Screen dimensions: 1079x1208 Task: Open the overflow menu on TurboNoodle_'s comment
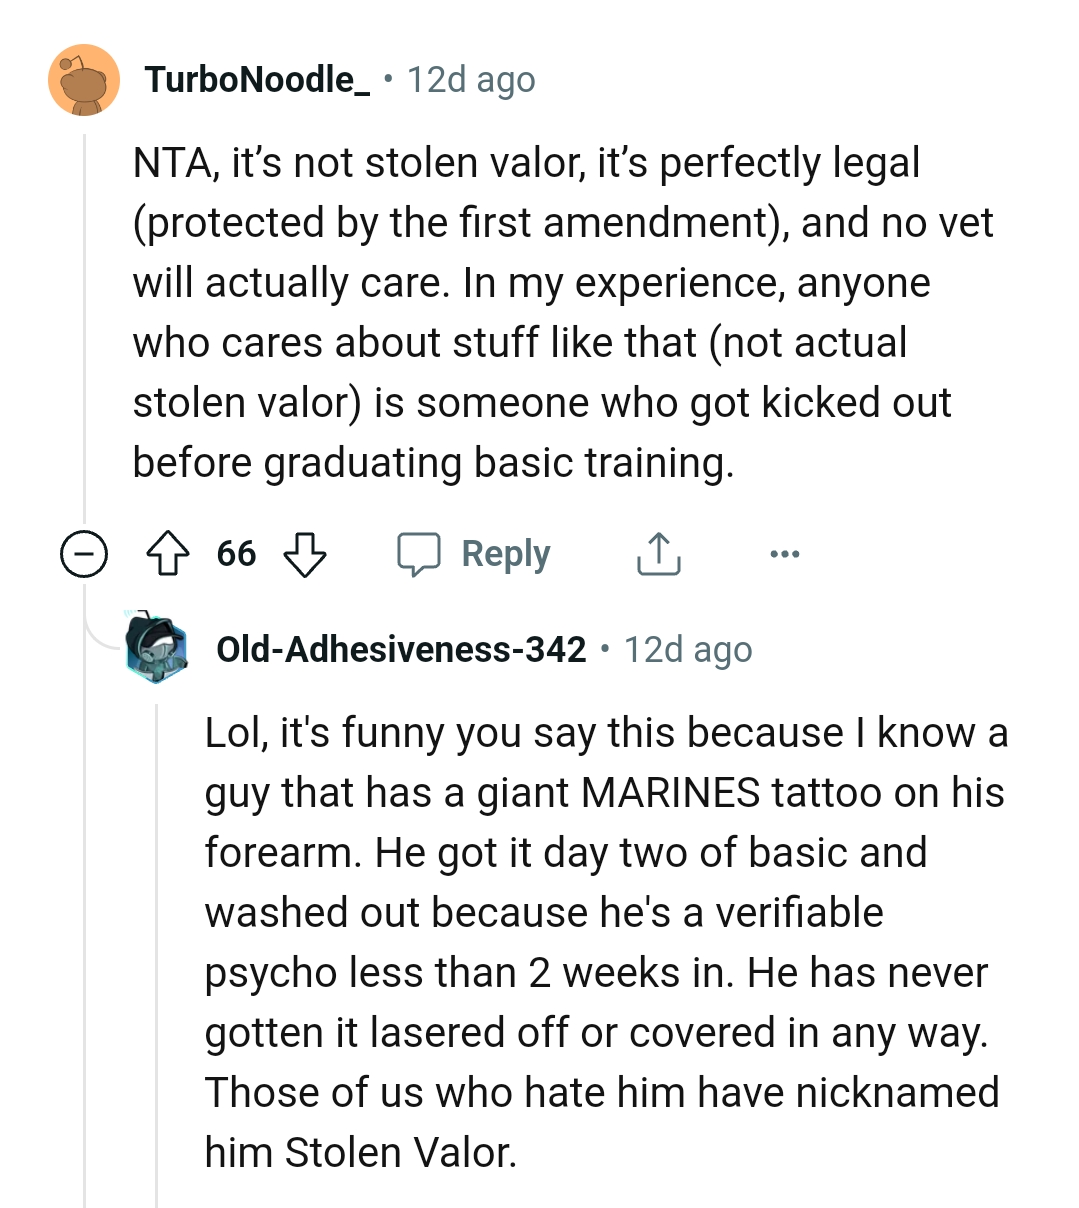[x=785, y=553]
